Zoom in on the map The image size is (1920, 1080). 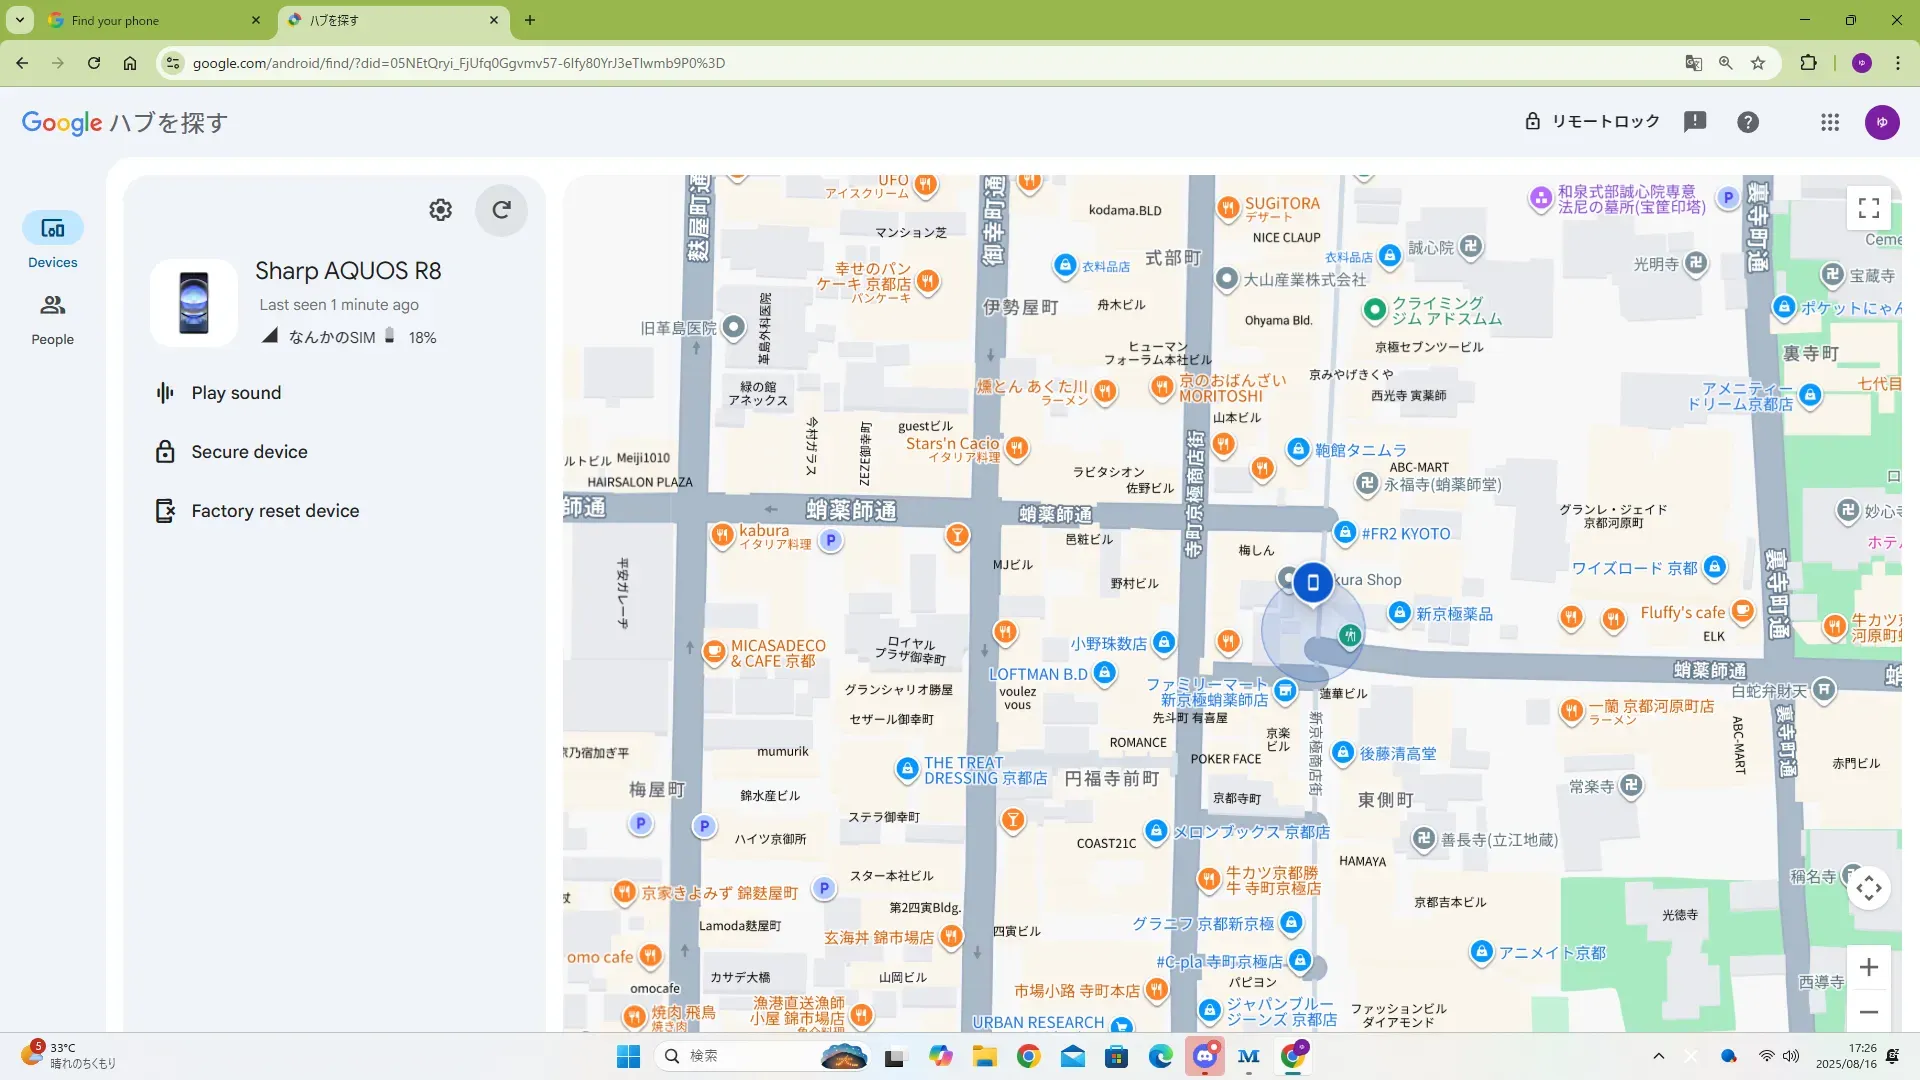[x=1868, y=967]
